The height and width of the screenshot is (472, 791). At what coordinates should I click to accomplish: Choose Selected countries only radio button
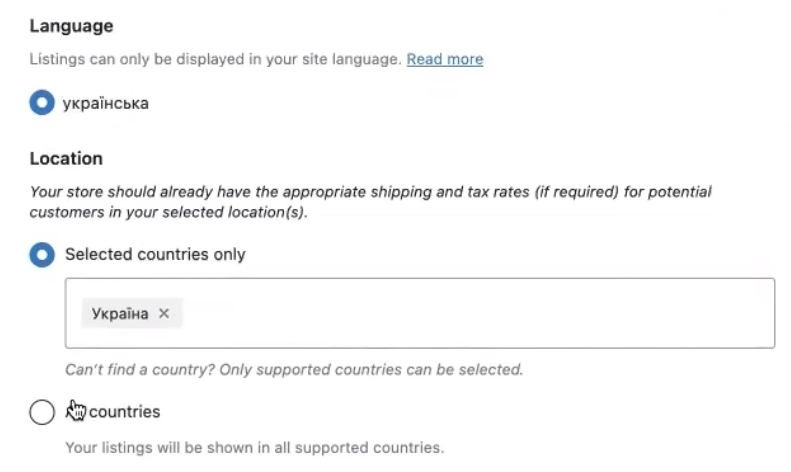coord(42,255)
